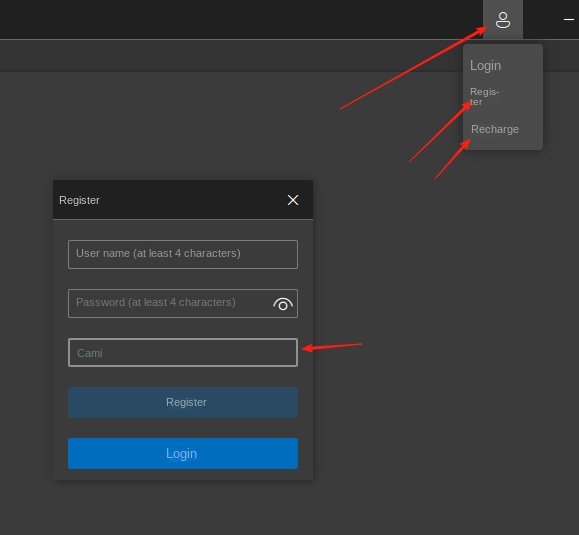Viewport: 579px width, 535px height.
Task: Minimize the application window
Action: coord(569,20)
